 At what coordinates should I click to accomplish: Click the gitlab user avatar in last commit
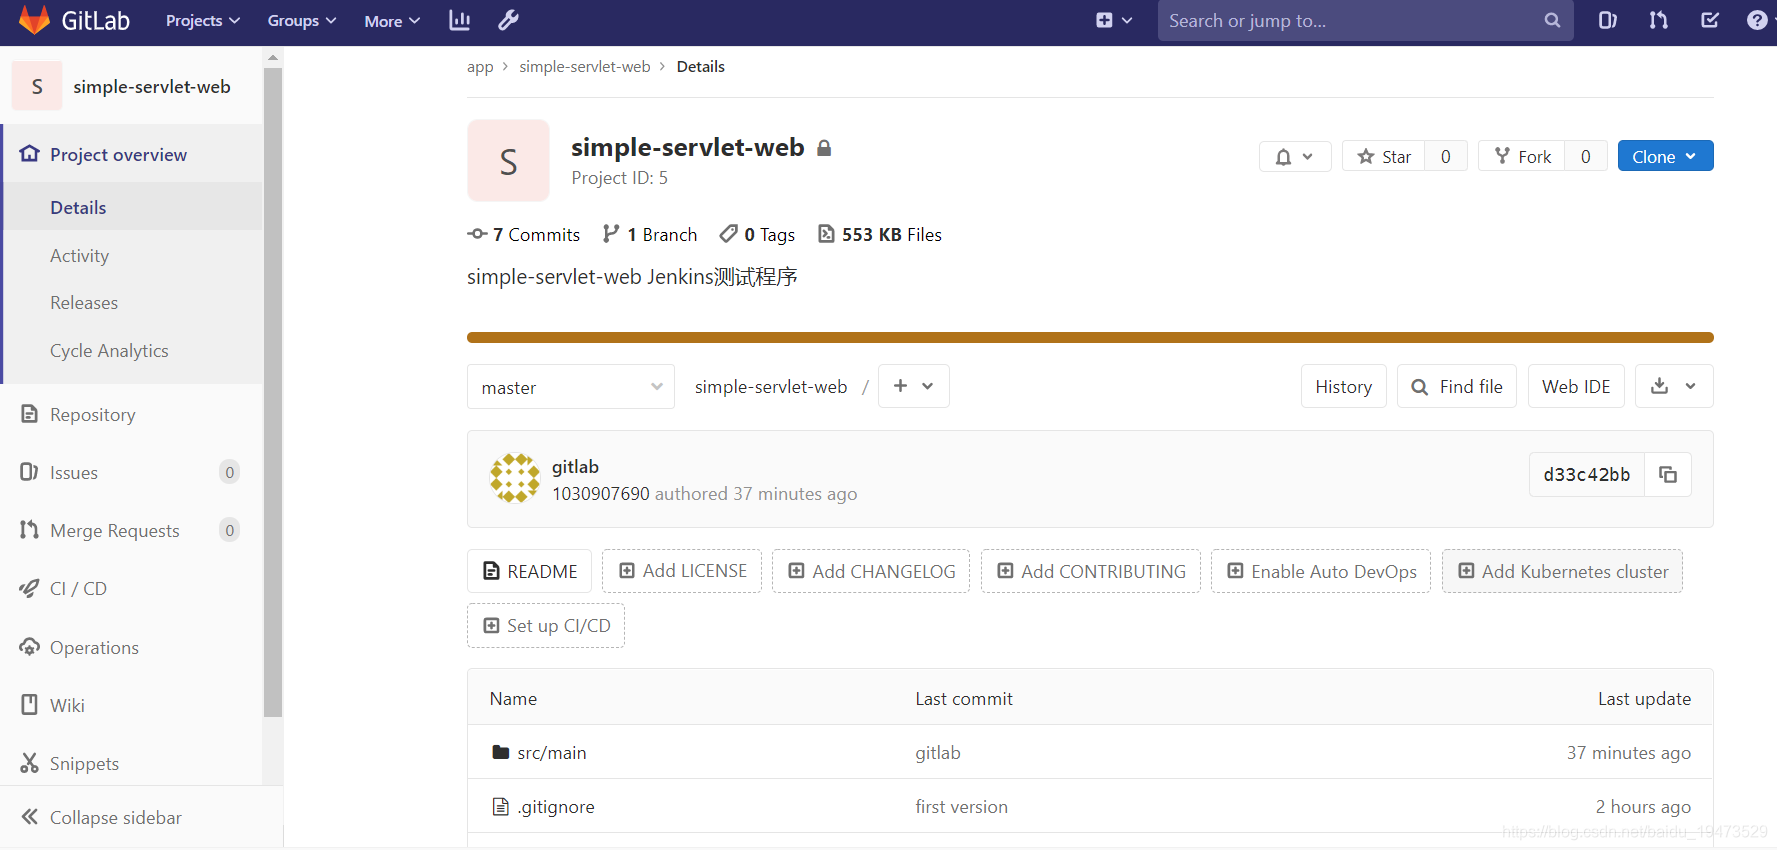(514, 478)
